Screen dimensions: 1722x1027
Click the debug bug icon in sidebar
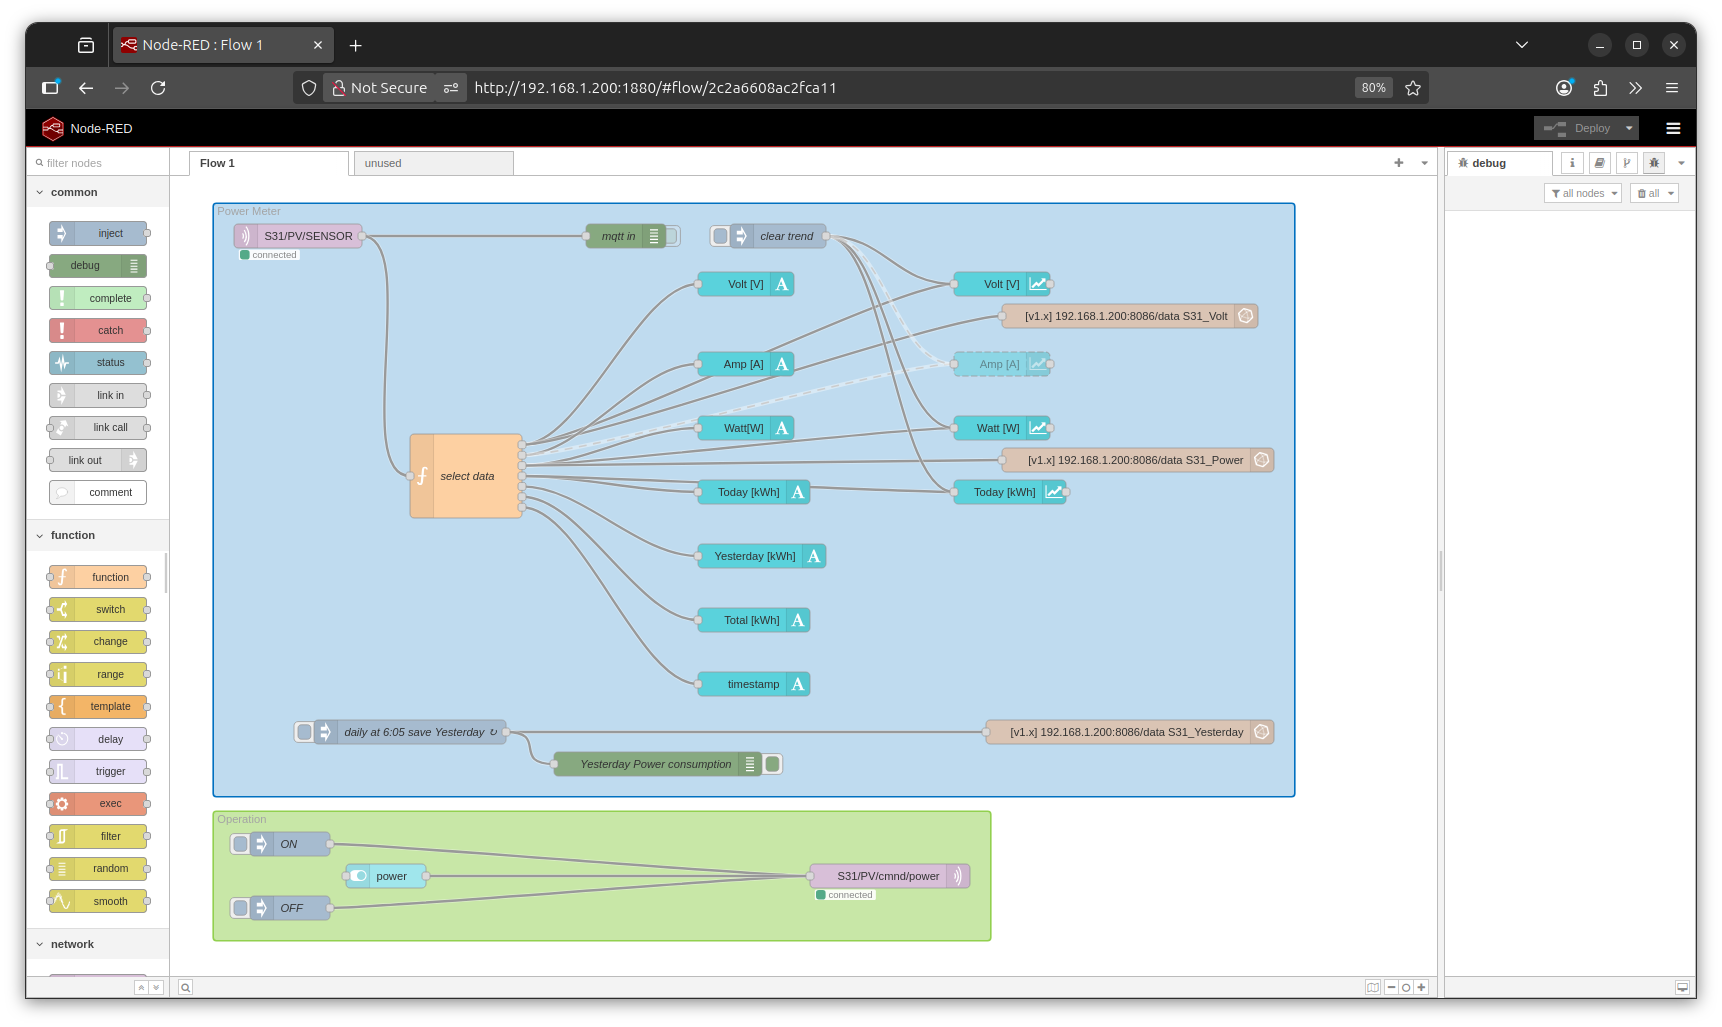click(1654, 163)
